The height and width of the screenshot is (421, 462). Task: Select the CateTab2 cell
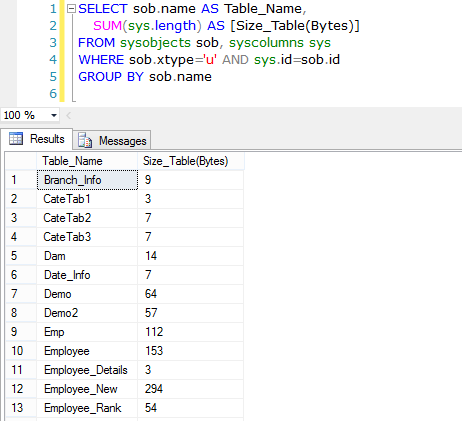pyautogui.click(x=87, y=218)
